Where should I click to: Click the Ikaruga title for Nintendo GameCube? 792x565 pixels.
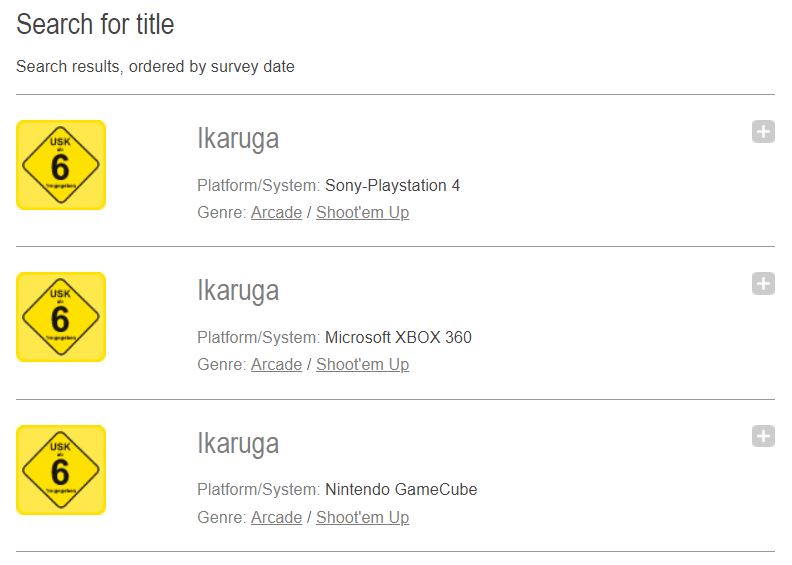pyautogui.click(x=238, y=443)
